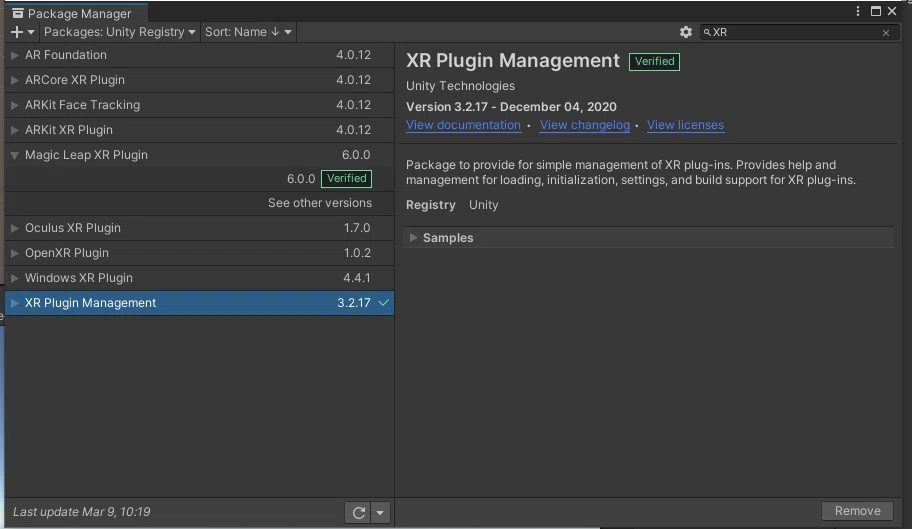
Task: Click OpenXR Plugin version 1.0.2
Action: 357,253
